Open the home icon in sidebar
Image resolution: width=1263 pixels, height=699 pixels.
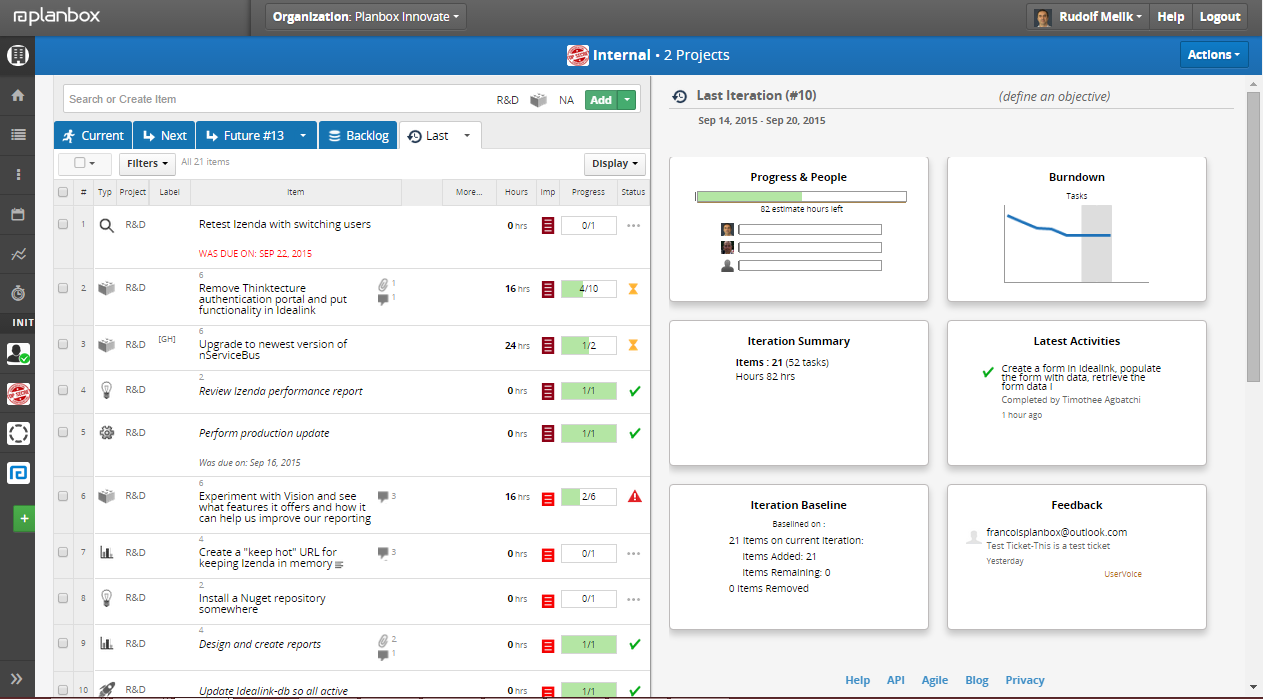click(x=17, y=96)
